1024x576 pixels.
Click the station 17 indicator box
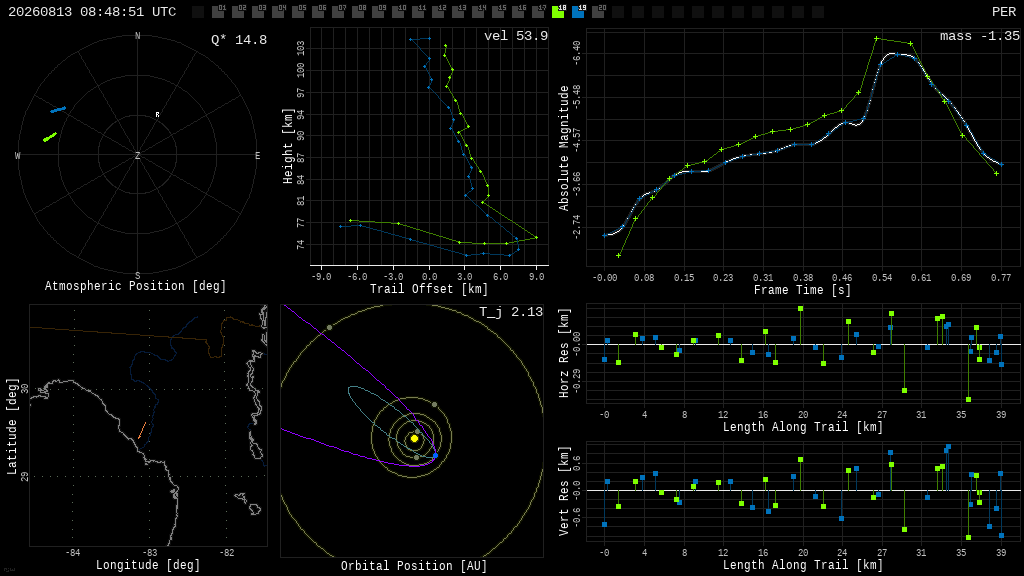click(538, 12)
